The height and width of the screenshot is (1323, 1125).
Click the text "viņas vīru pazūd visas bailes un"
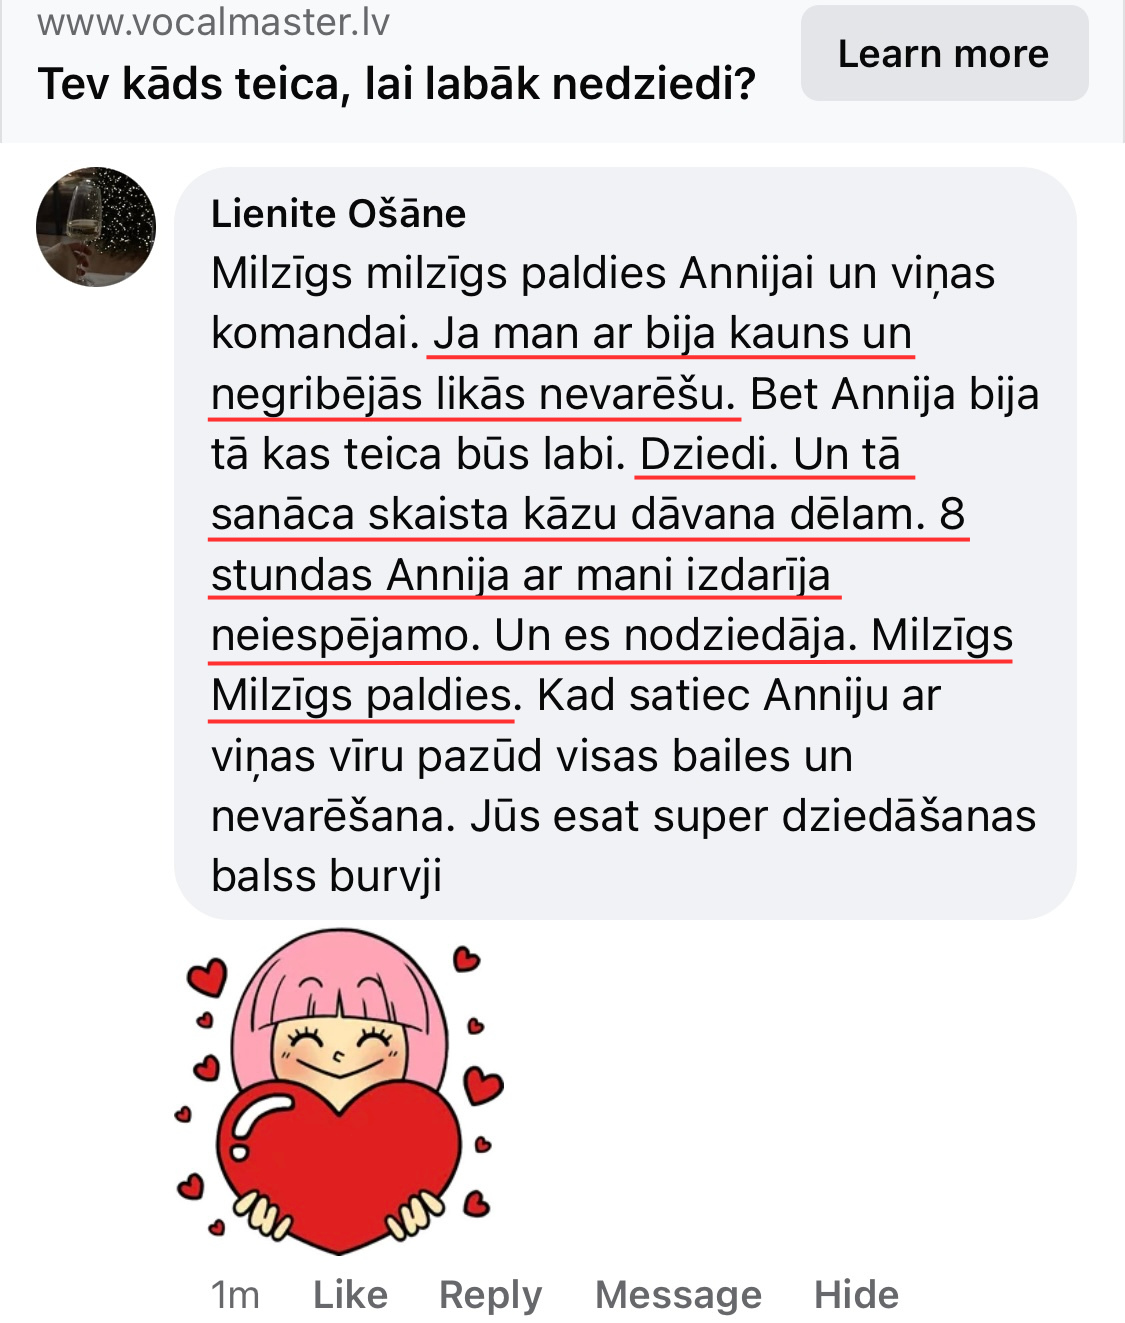click(532, 756)
